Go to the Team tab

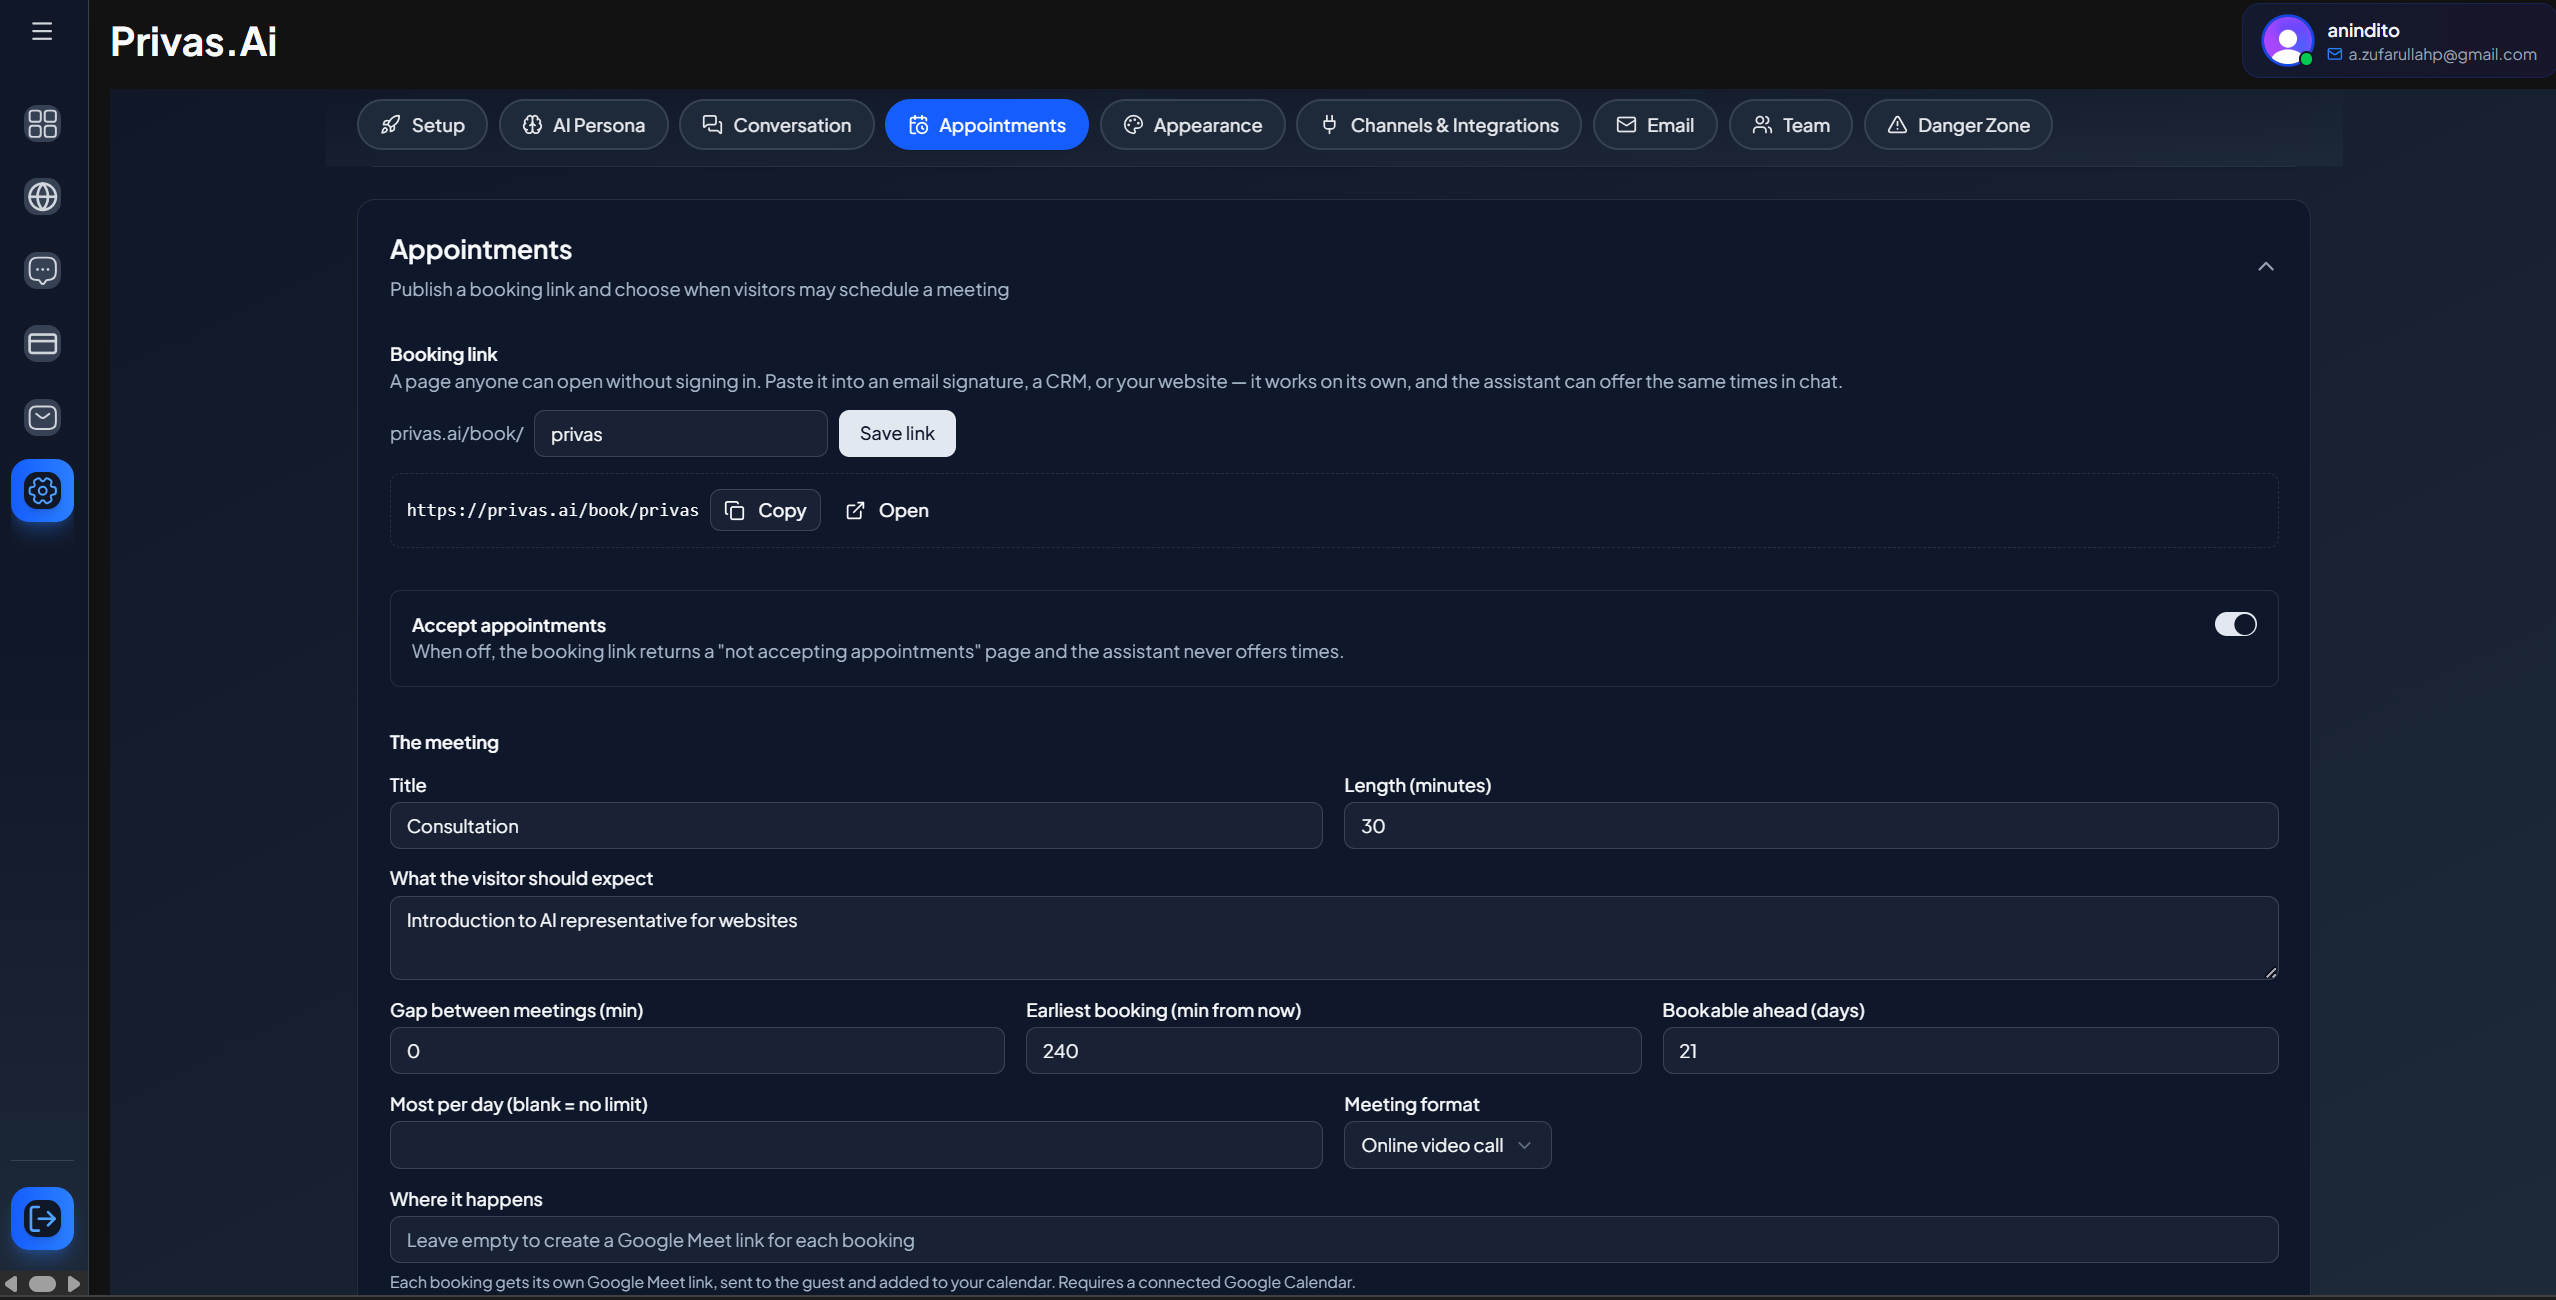click(x=1791, y=125)
